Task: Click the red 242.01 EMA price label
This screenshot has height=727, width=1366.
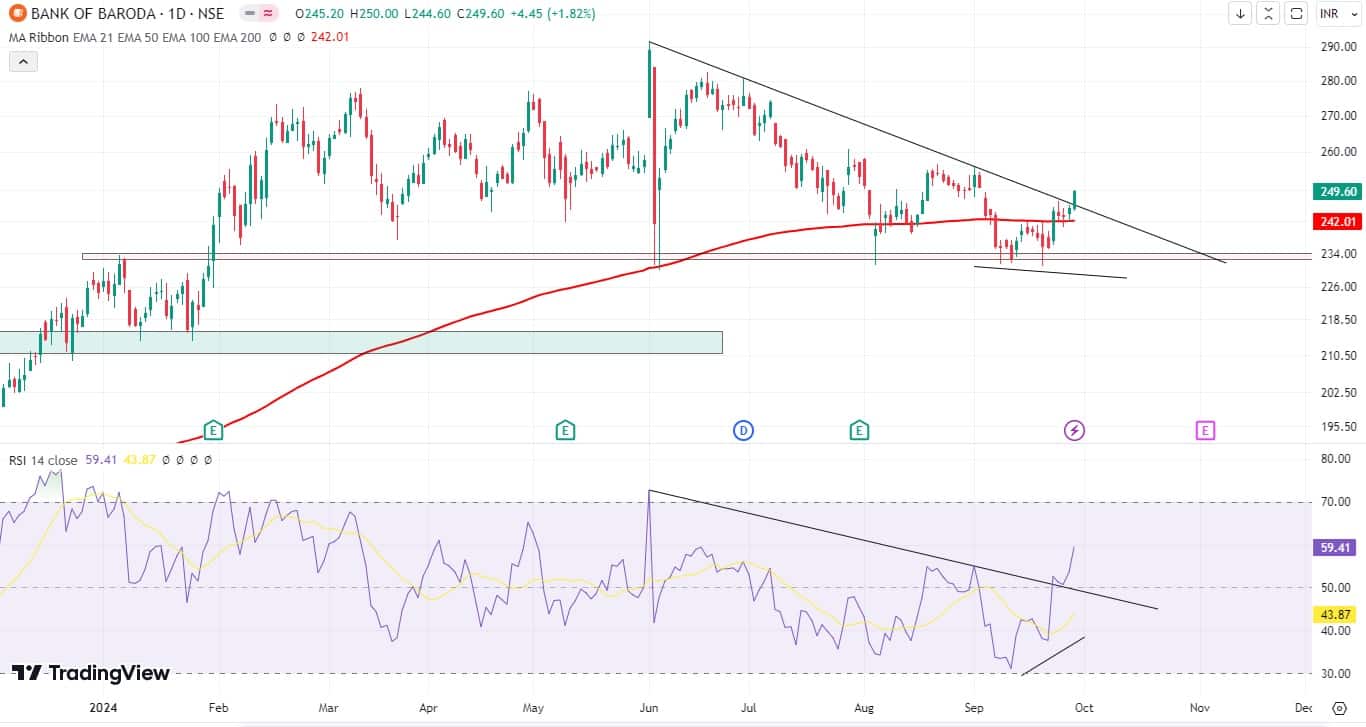Action: [x=1338, y=220]
